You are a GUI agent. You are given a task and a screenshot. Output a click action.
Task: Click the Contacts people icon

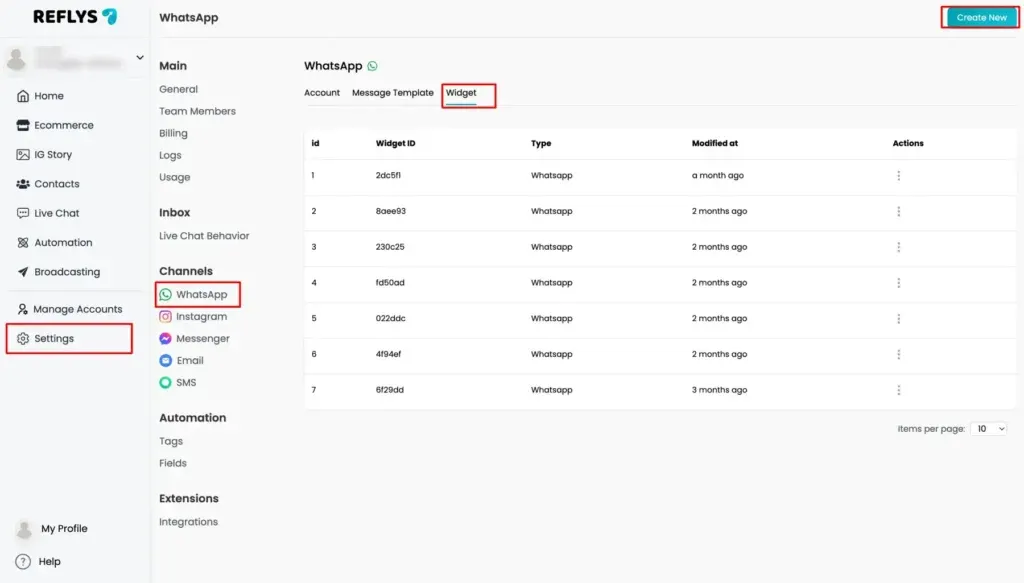(x=23, y=184)
